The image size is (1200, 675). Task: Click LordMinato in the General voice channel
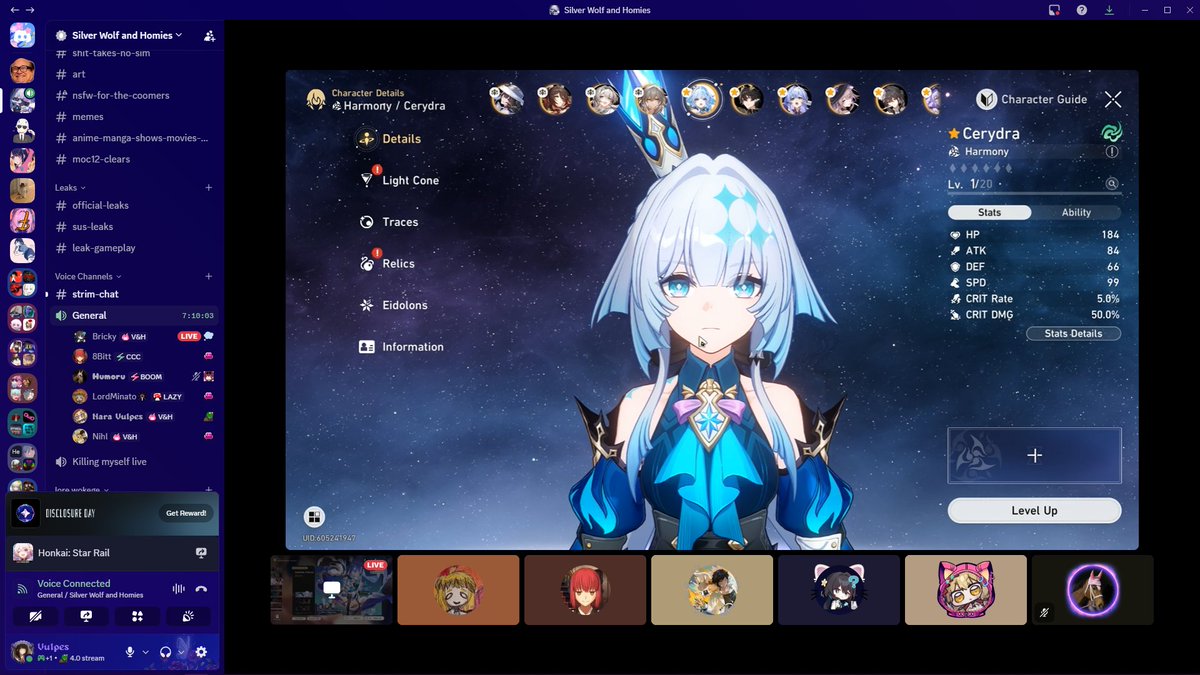click(143, 397)
